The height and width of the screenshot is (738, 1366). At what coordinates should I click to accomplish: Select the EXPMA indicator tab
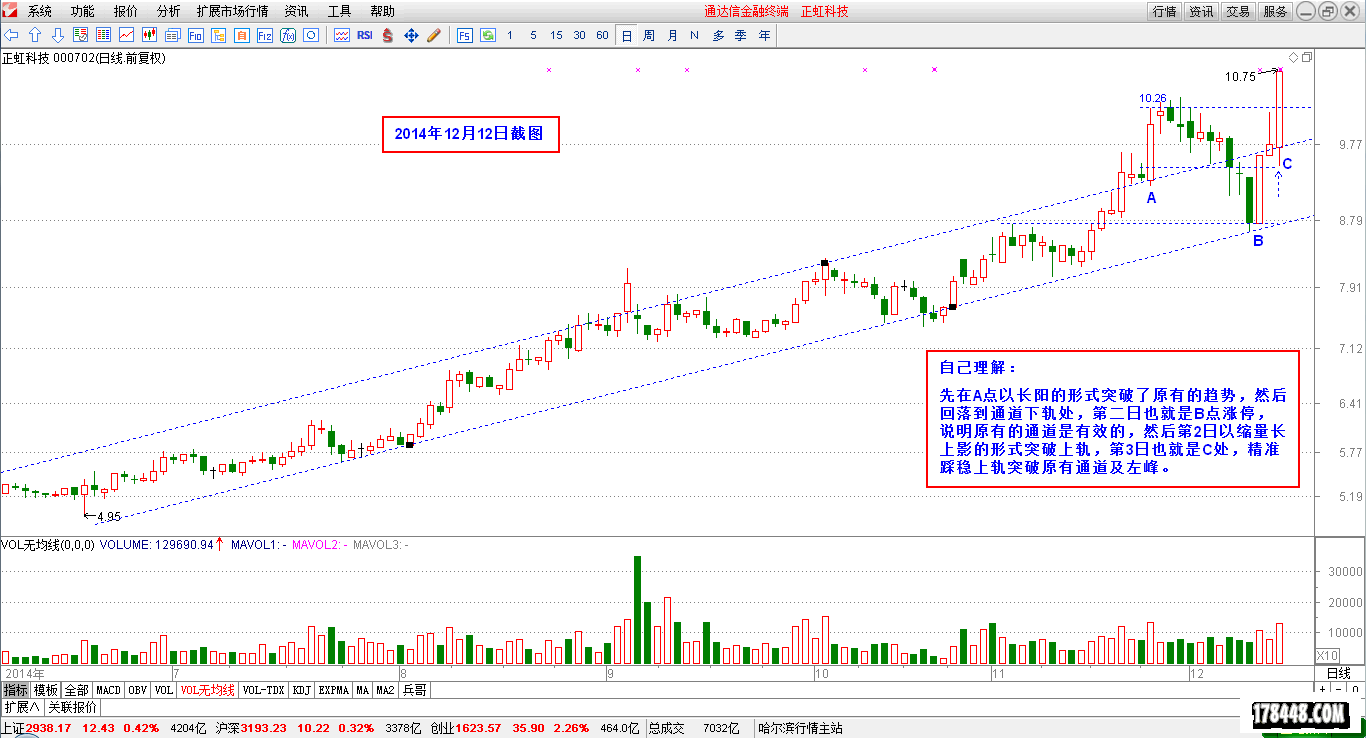tap(334, 690)
